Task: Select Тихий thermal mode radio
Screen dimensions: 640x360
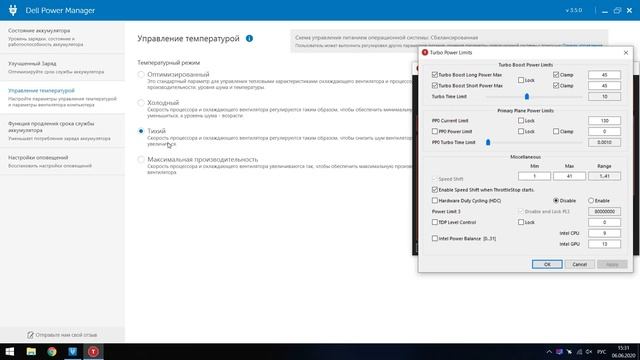Action: pyautogui.click(x=141, y=131)
